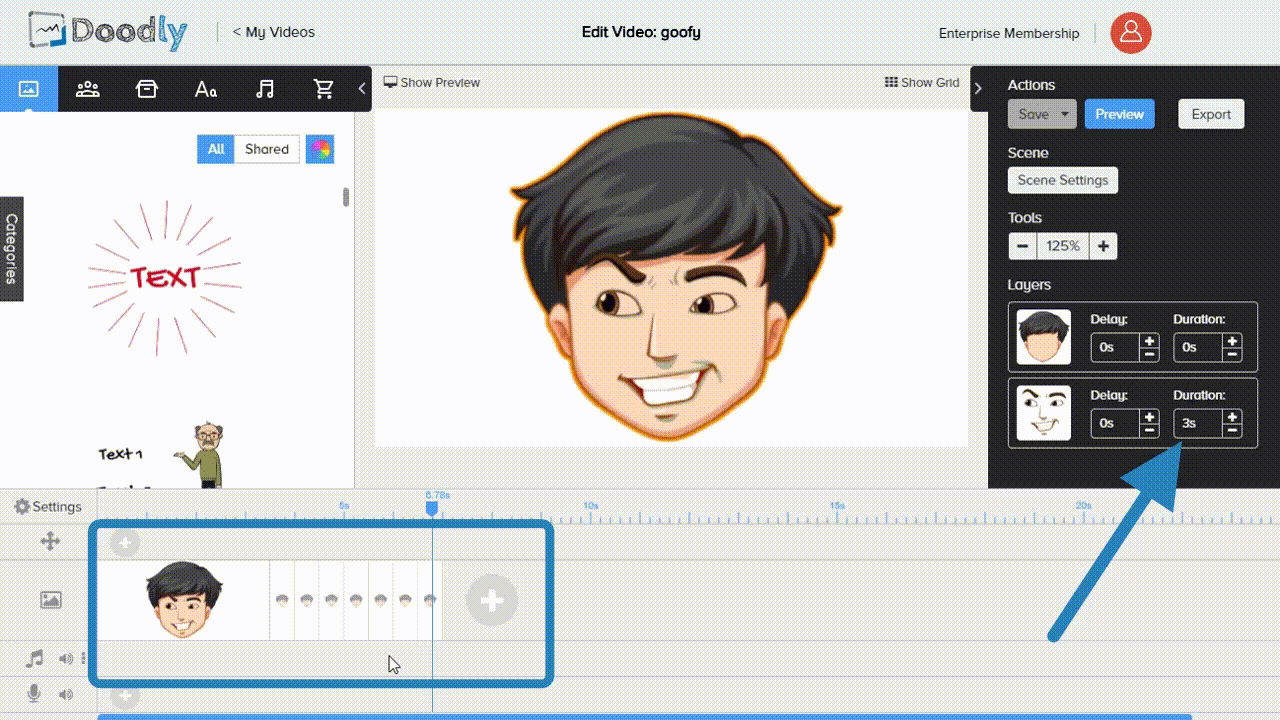
Task: Click the color wheel filter icon
Action: click(x=320, y=149)
